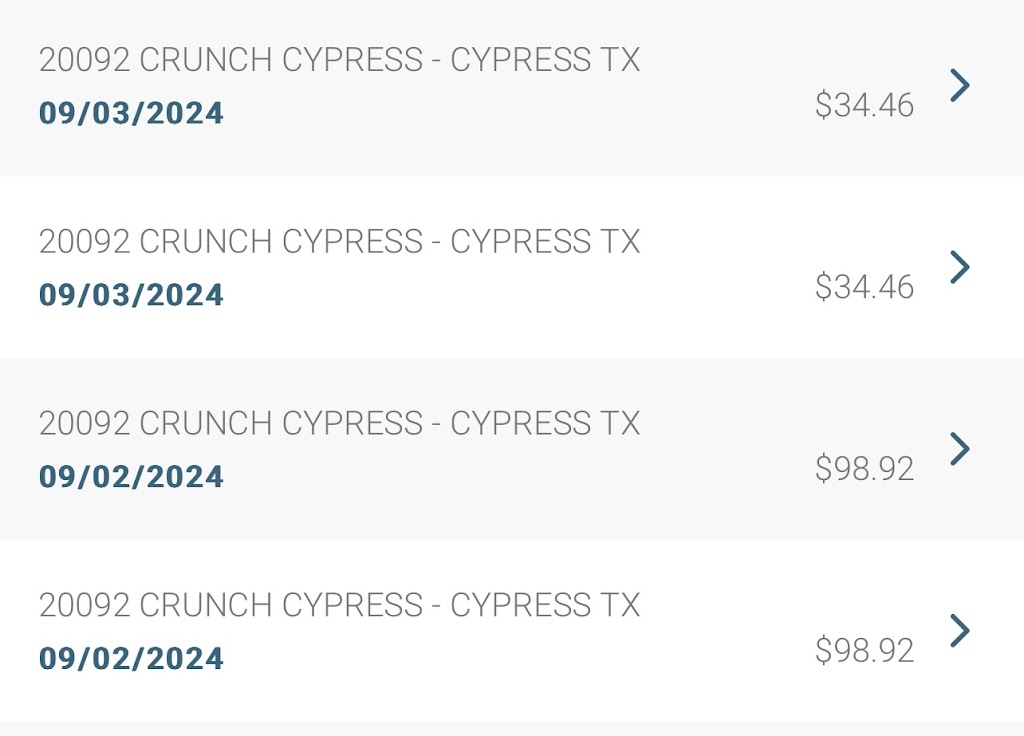The height and width of the screenshot is (736, 1024).
Task: Tap the first $98.92 amount
Action: click(x=864, y=469)
